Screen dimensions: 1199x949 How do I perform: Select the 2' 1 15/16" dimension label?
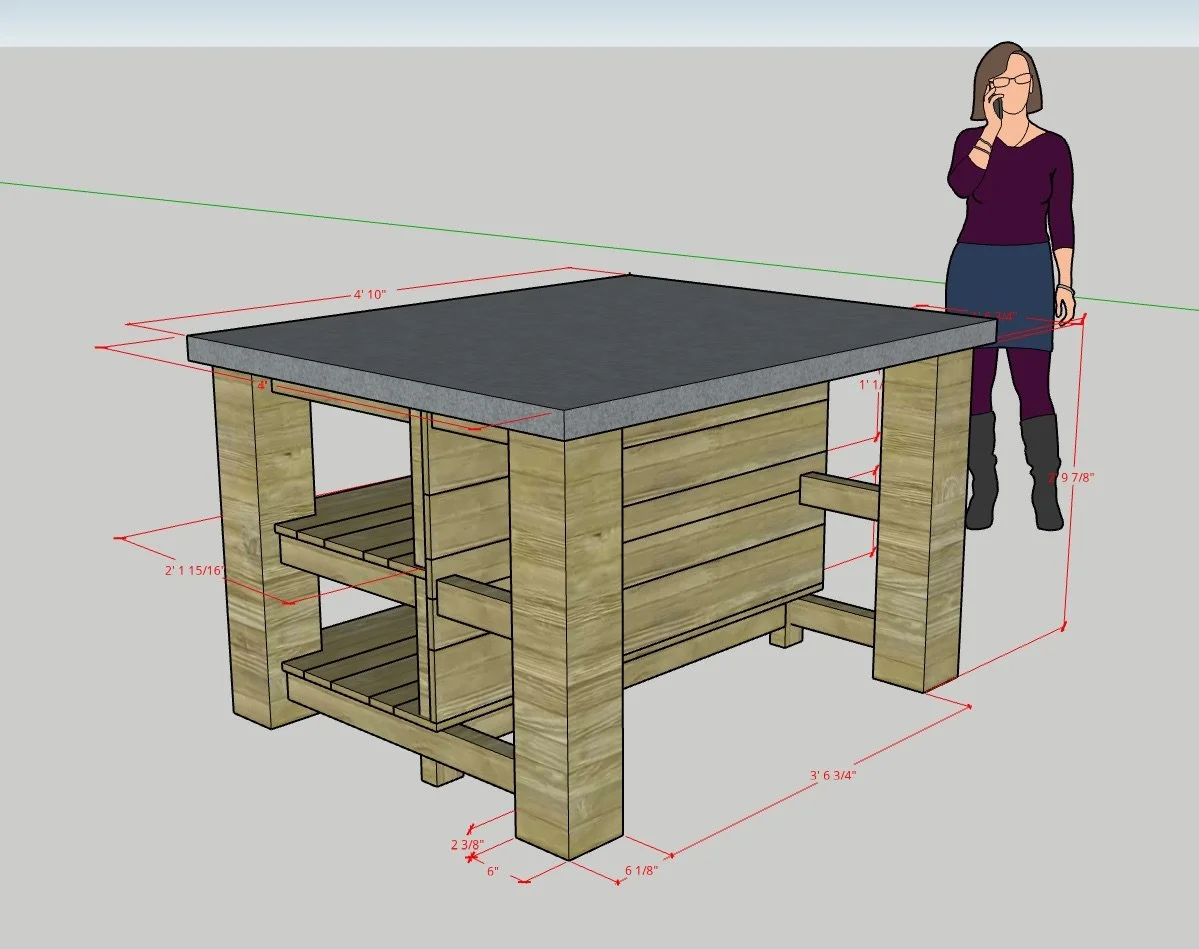194,570
